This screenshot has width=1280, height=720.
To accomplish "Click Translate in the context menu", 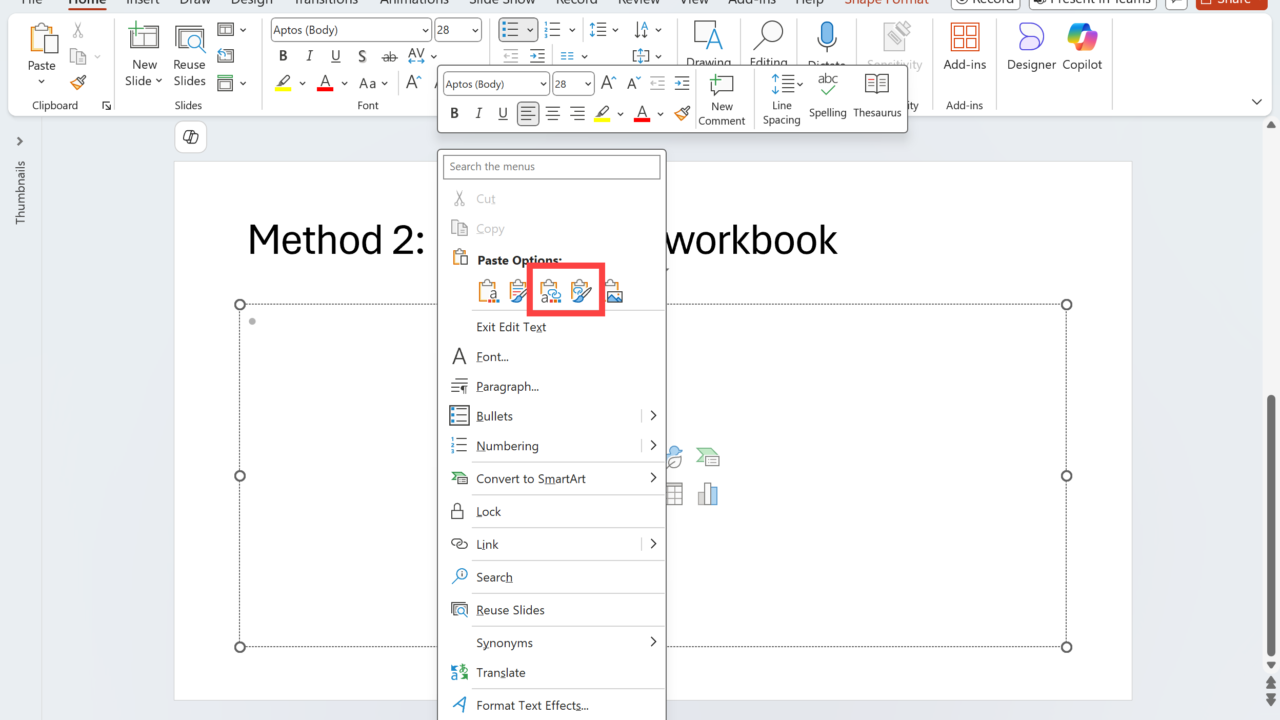I will (x=500, y=673).
